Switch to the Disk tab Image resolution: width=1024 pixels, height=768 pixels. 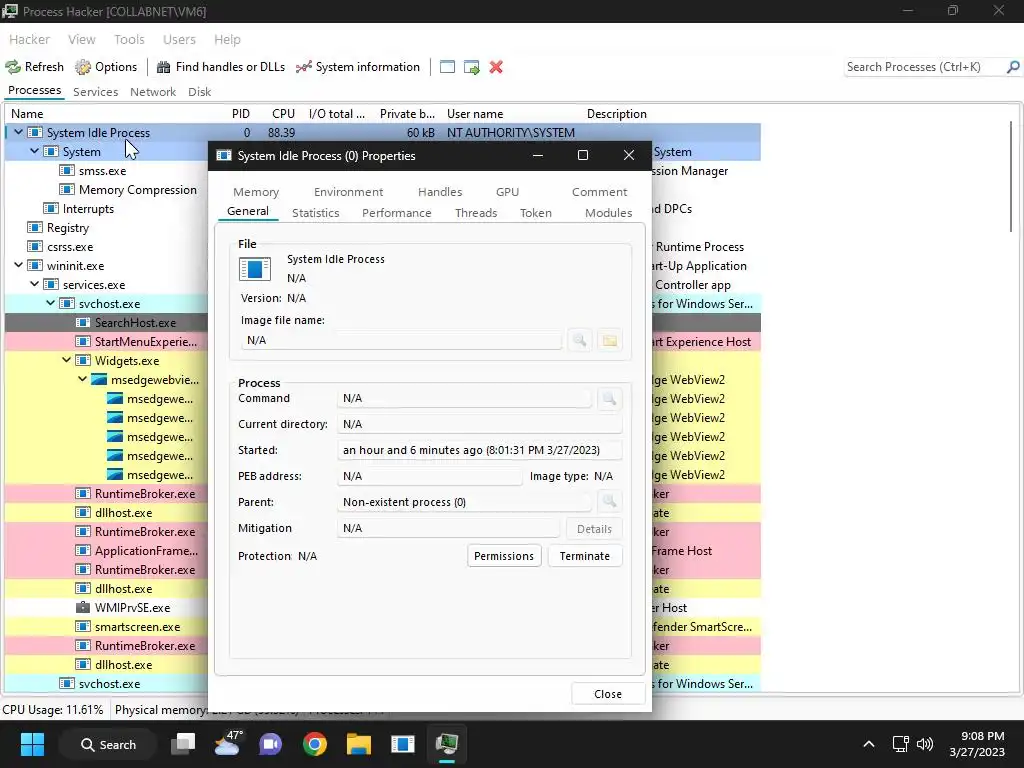pos(199,91)
